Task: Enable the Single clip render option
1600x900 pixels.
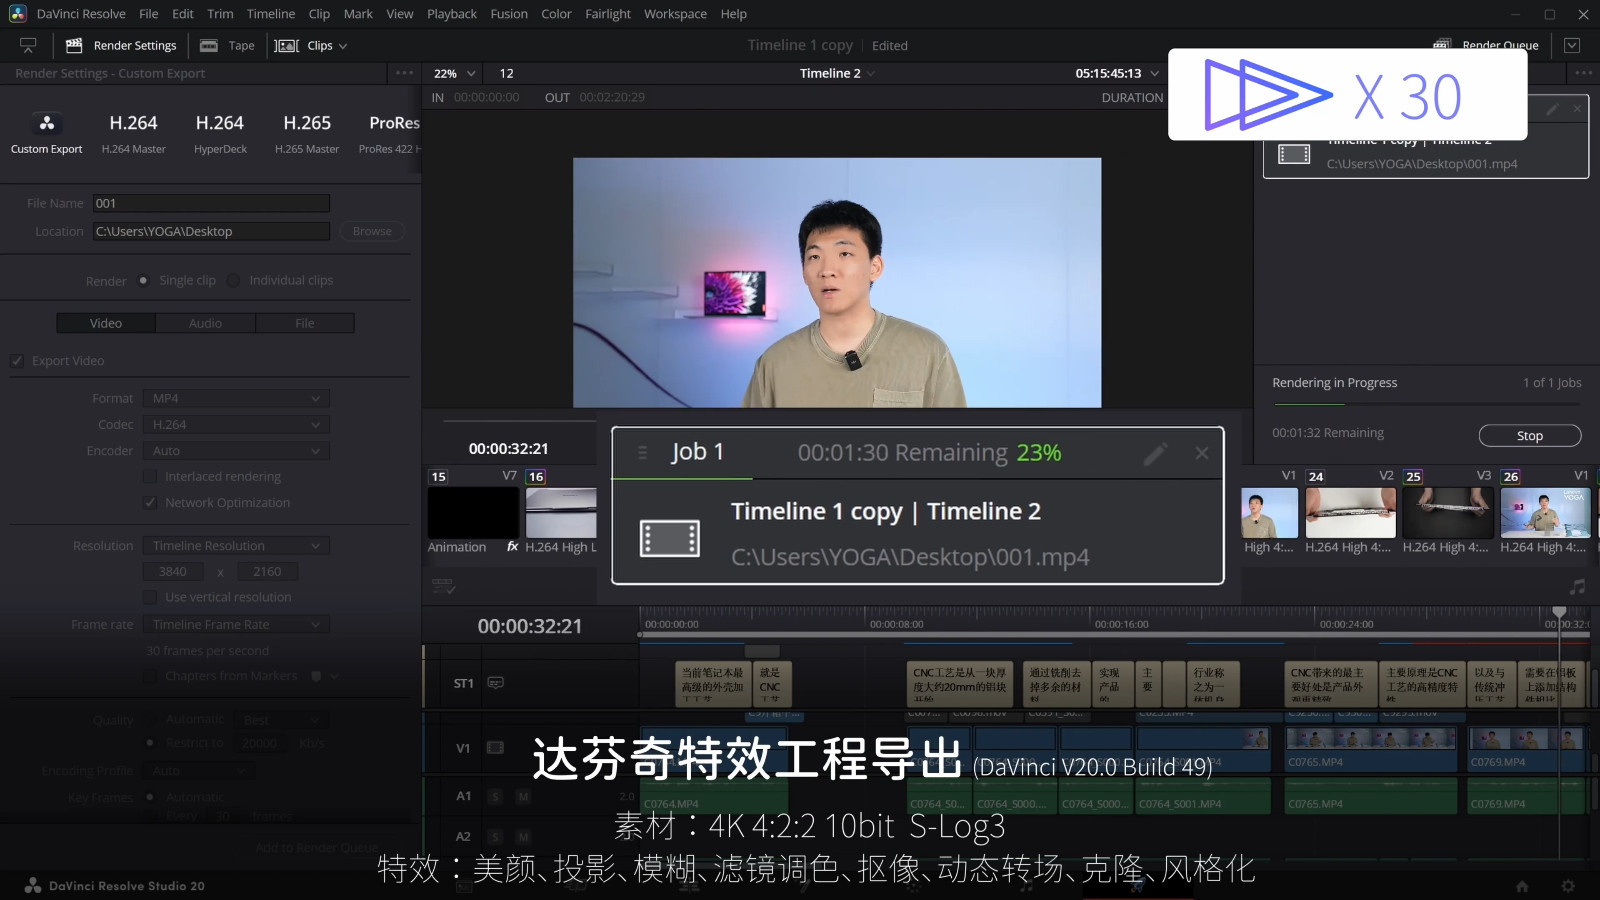Action: click(143, 280)
